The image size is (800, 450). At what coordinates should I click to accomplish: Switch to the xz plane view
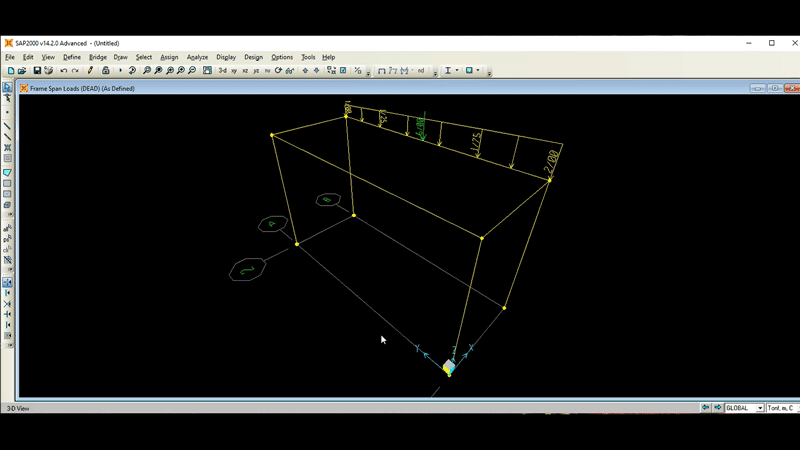[245, 71]
